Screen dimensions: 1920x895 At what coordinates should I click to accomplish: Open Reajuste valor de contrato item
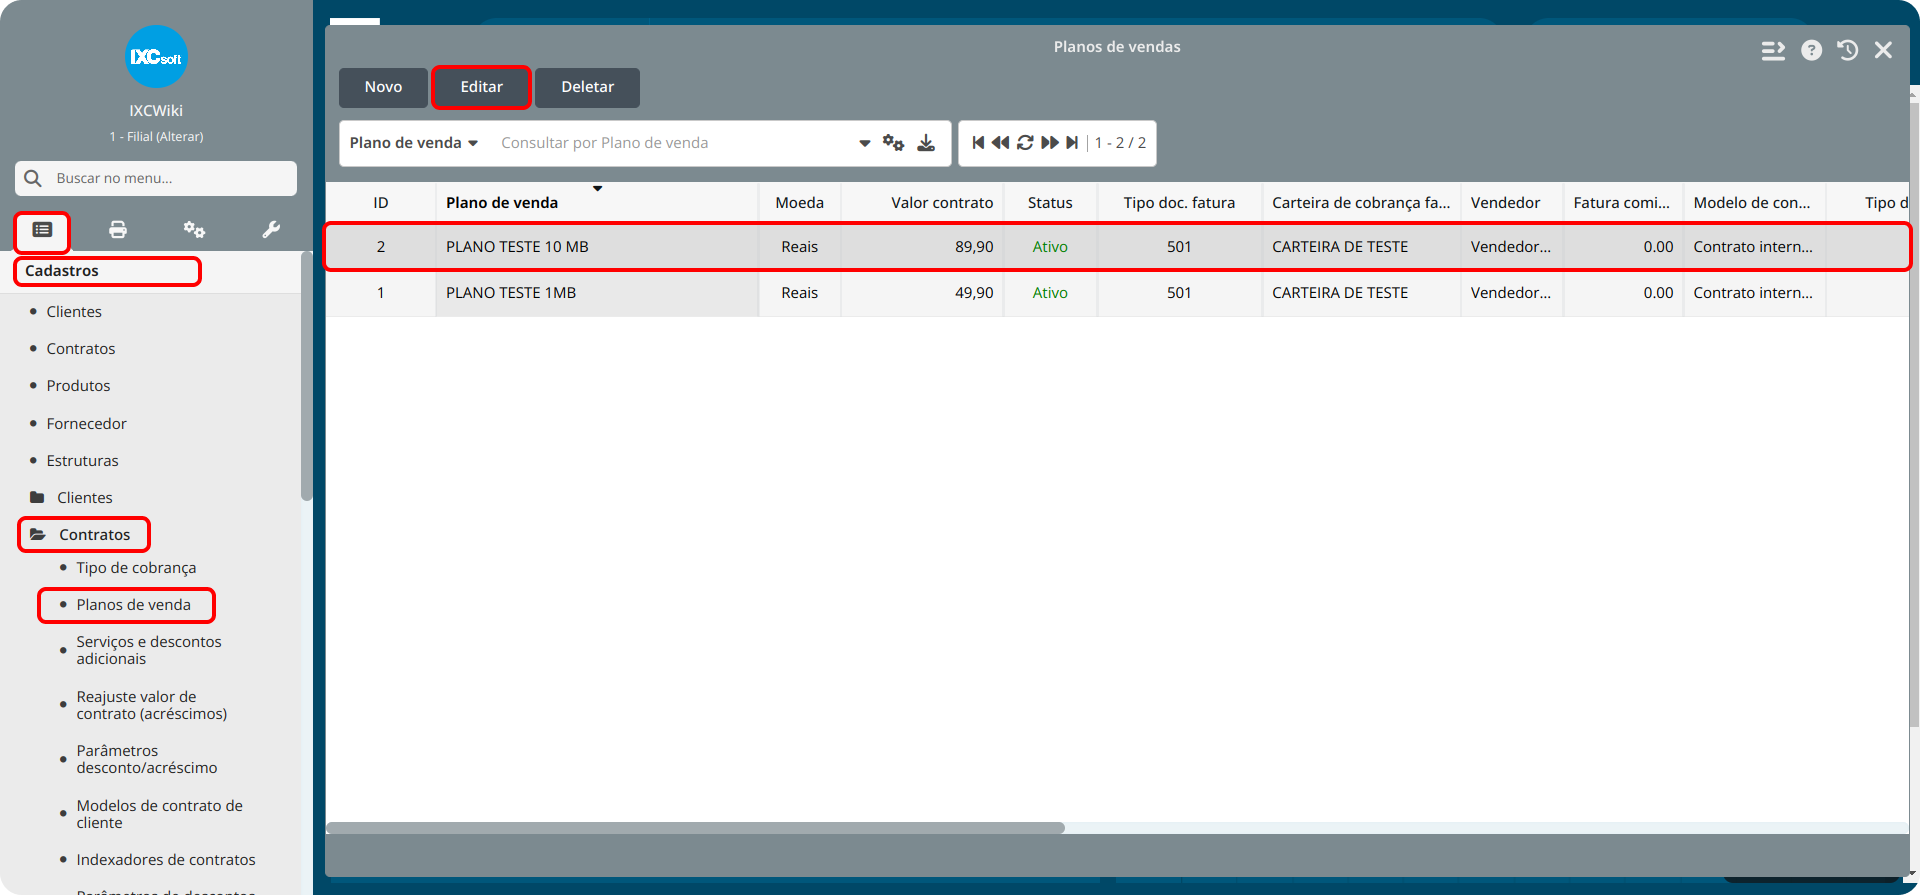pyautogui.click(x=152, y=705)
